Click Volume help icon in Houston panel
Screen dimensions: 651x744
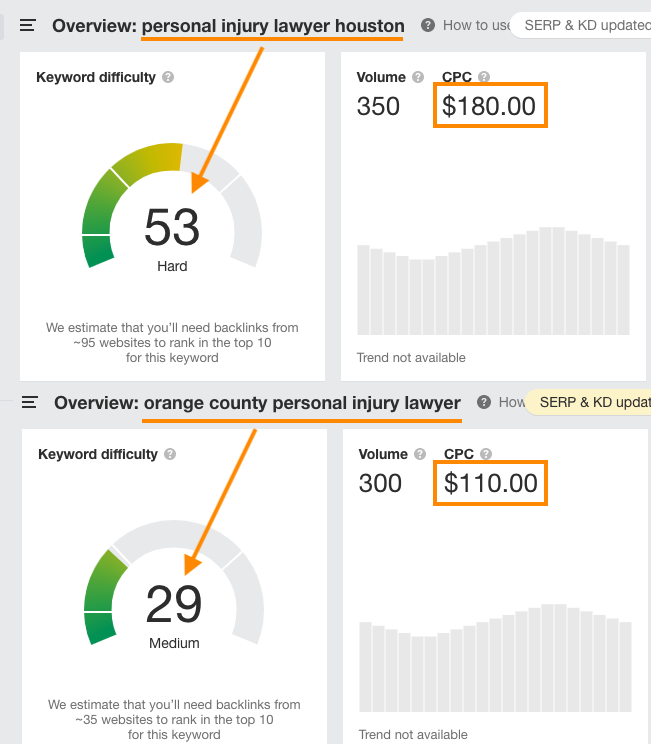tap(418, 77)
